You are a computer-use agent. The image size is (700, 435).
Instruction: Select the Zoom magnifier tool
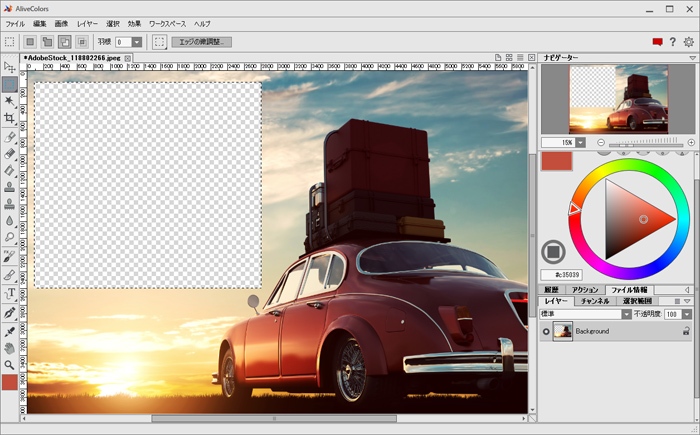click(x=9, y=365)
